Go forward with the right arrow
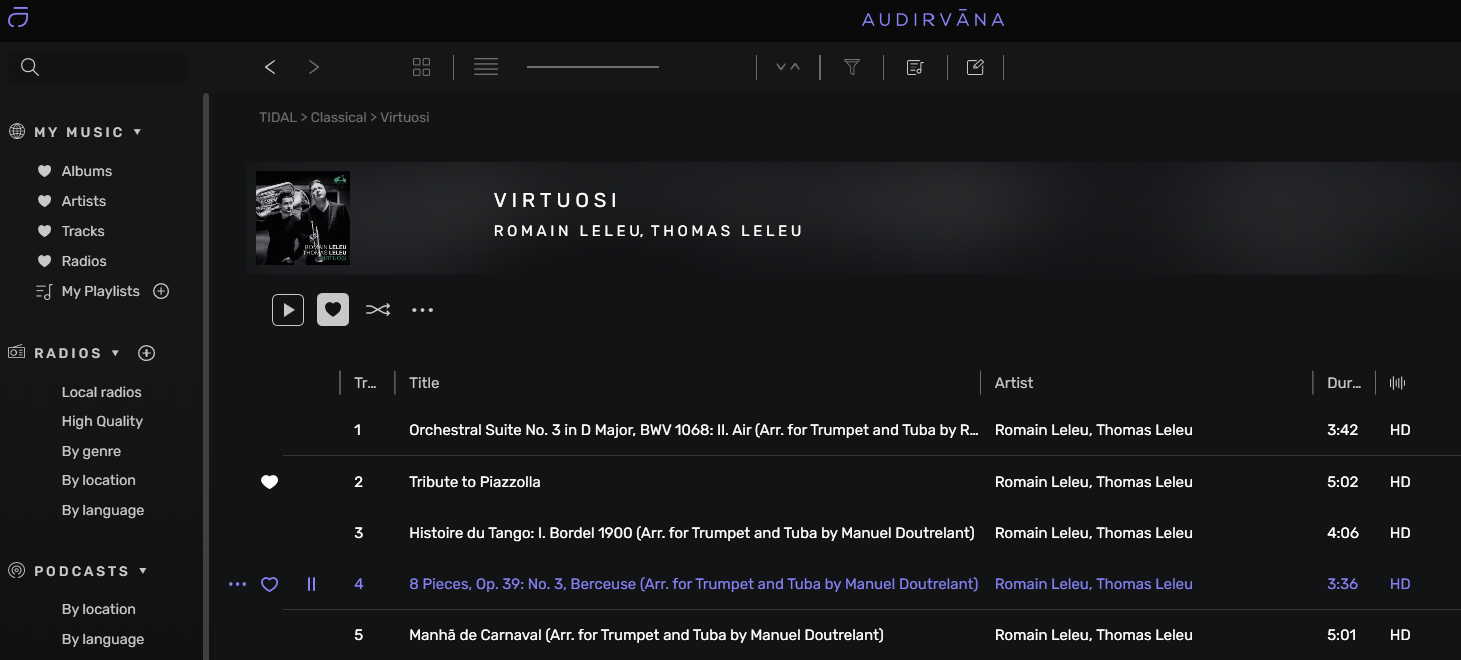The image size is (1461, 660). click(314, 67)
